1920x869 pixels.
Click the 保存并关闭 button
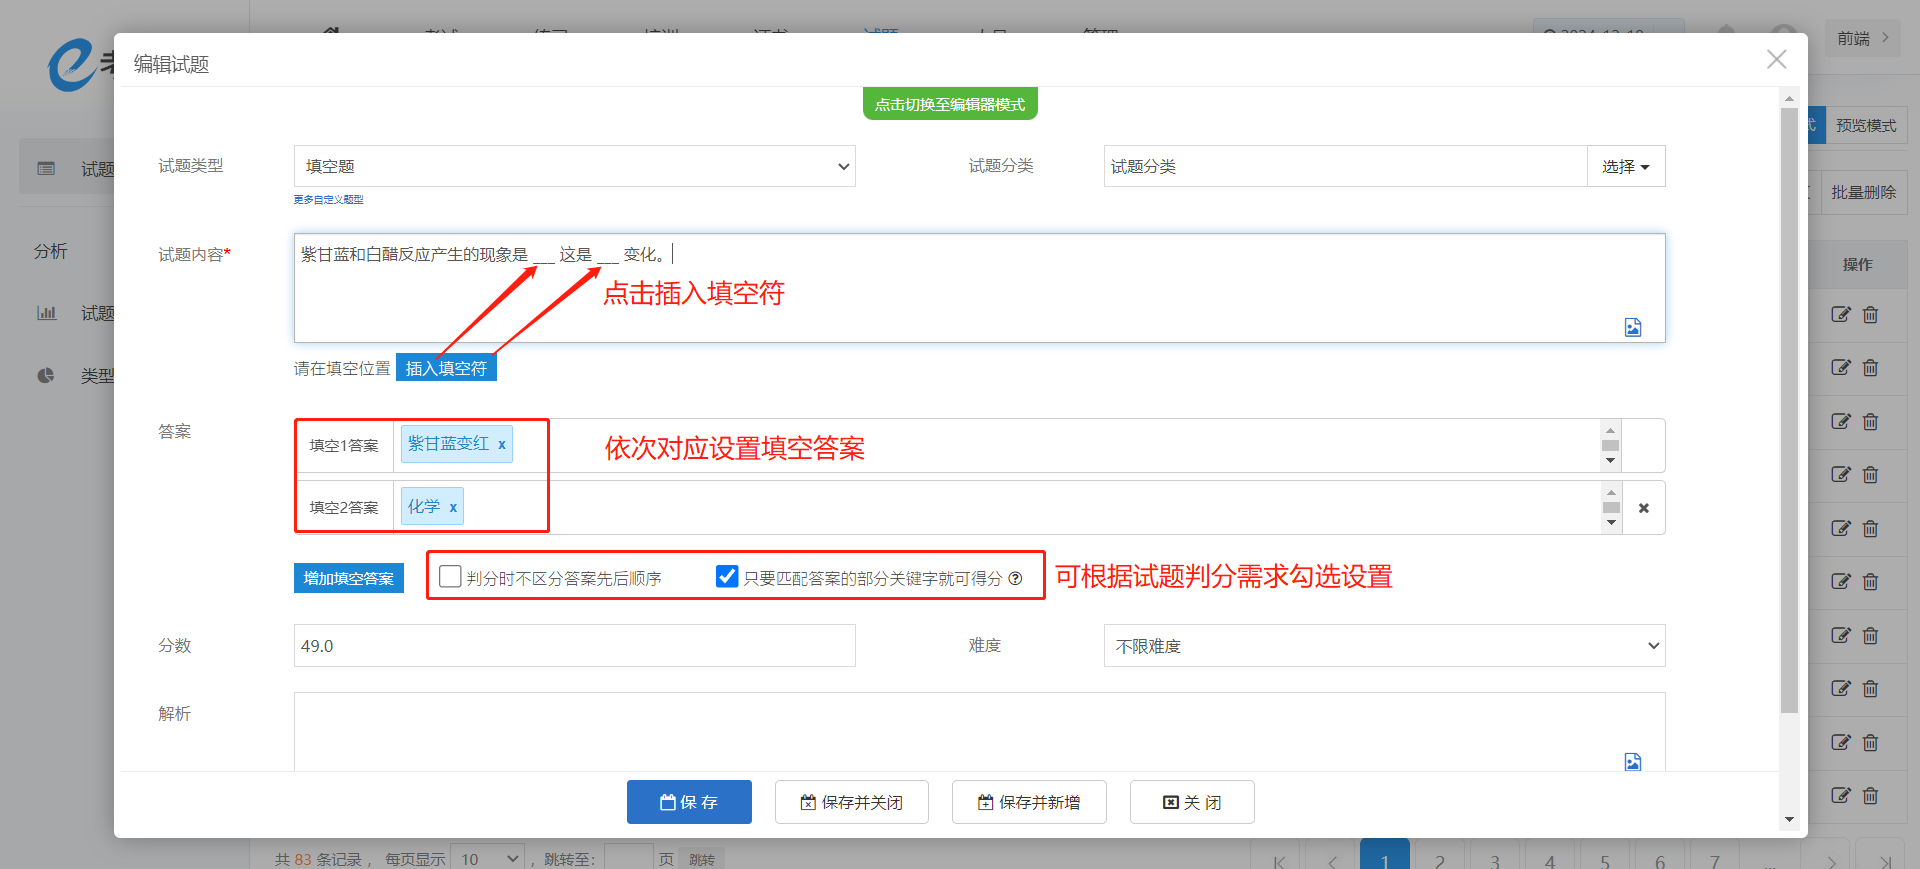(851, 802)
